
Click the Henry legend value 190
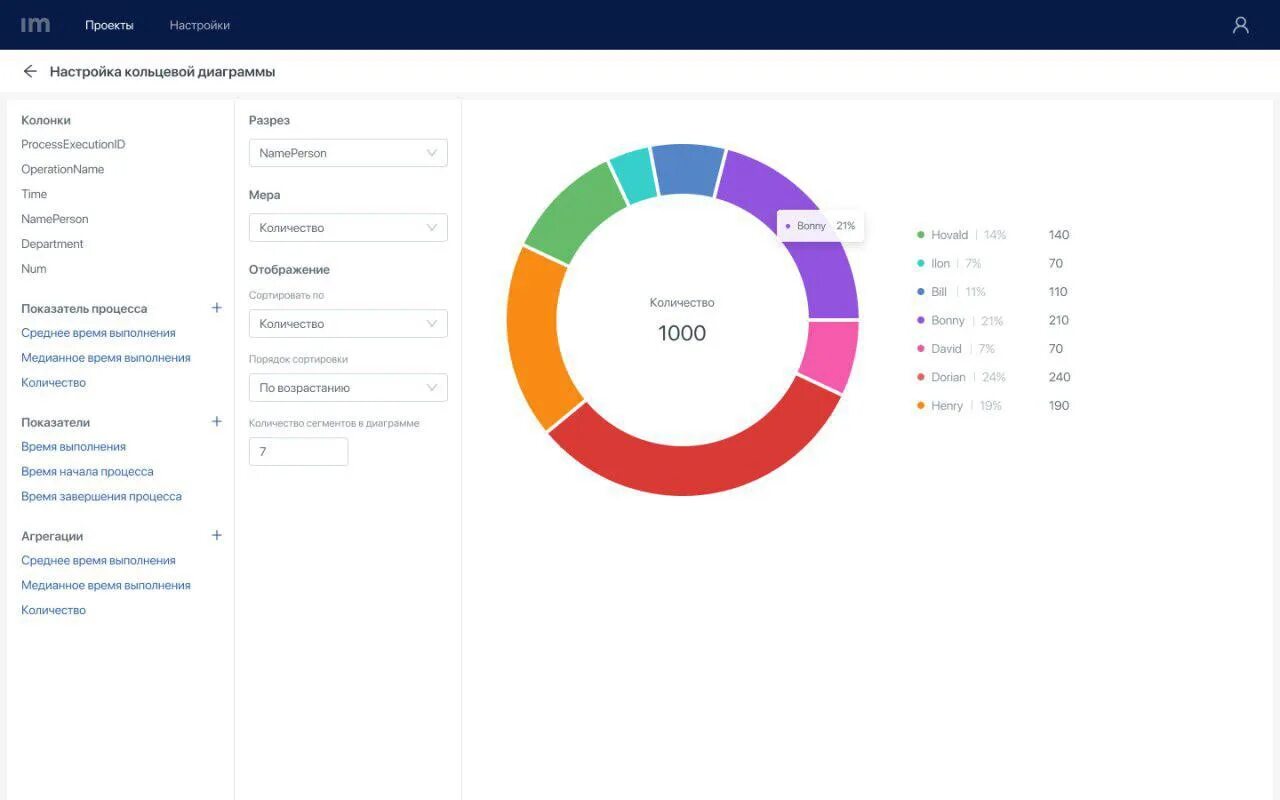(x=1059, y=406)
